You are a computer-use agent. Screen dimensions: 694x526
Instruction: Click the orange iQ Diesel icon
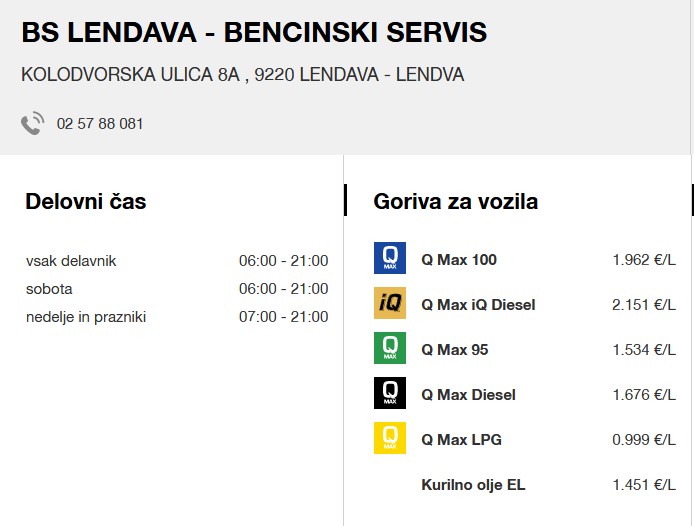[389, 304]
